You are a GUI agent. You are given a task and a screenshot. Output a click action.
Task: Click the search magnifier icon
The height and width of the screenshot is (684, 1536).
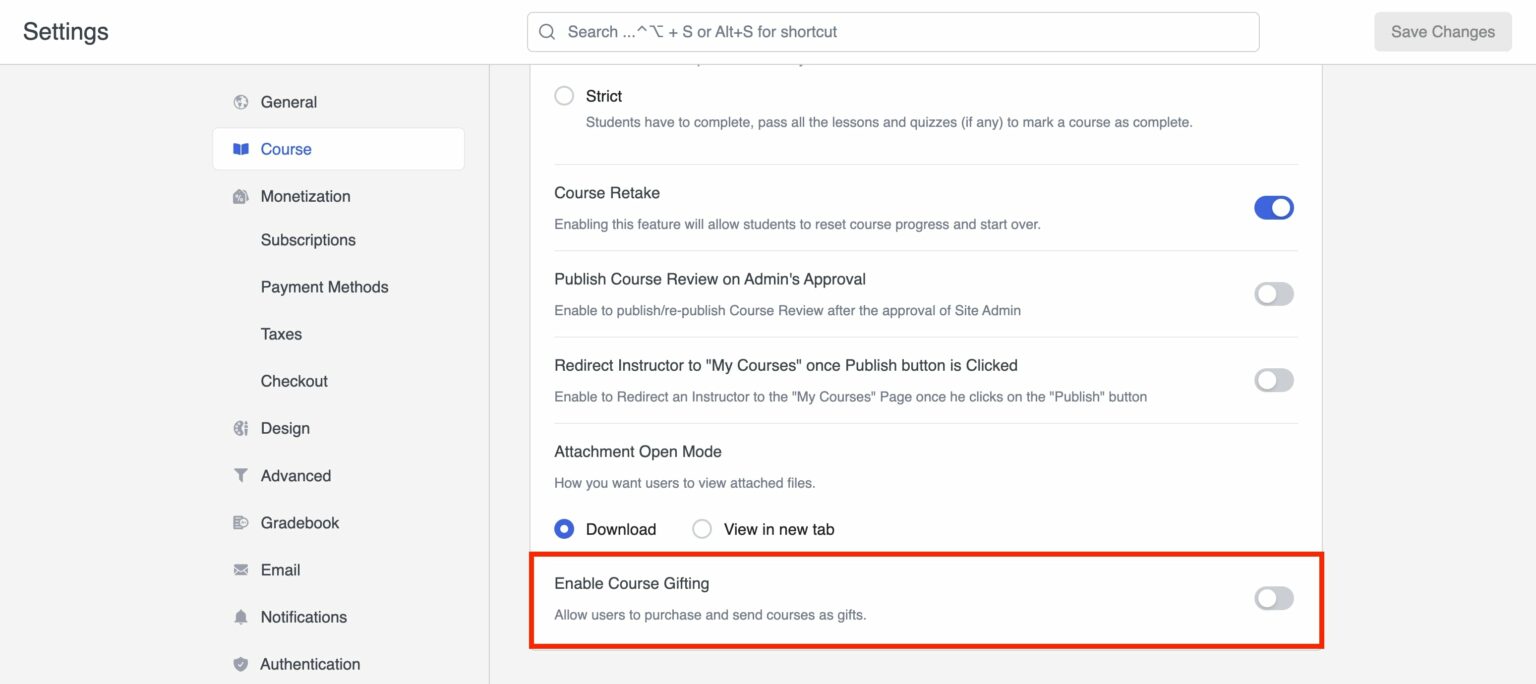[x=547, y=32]
